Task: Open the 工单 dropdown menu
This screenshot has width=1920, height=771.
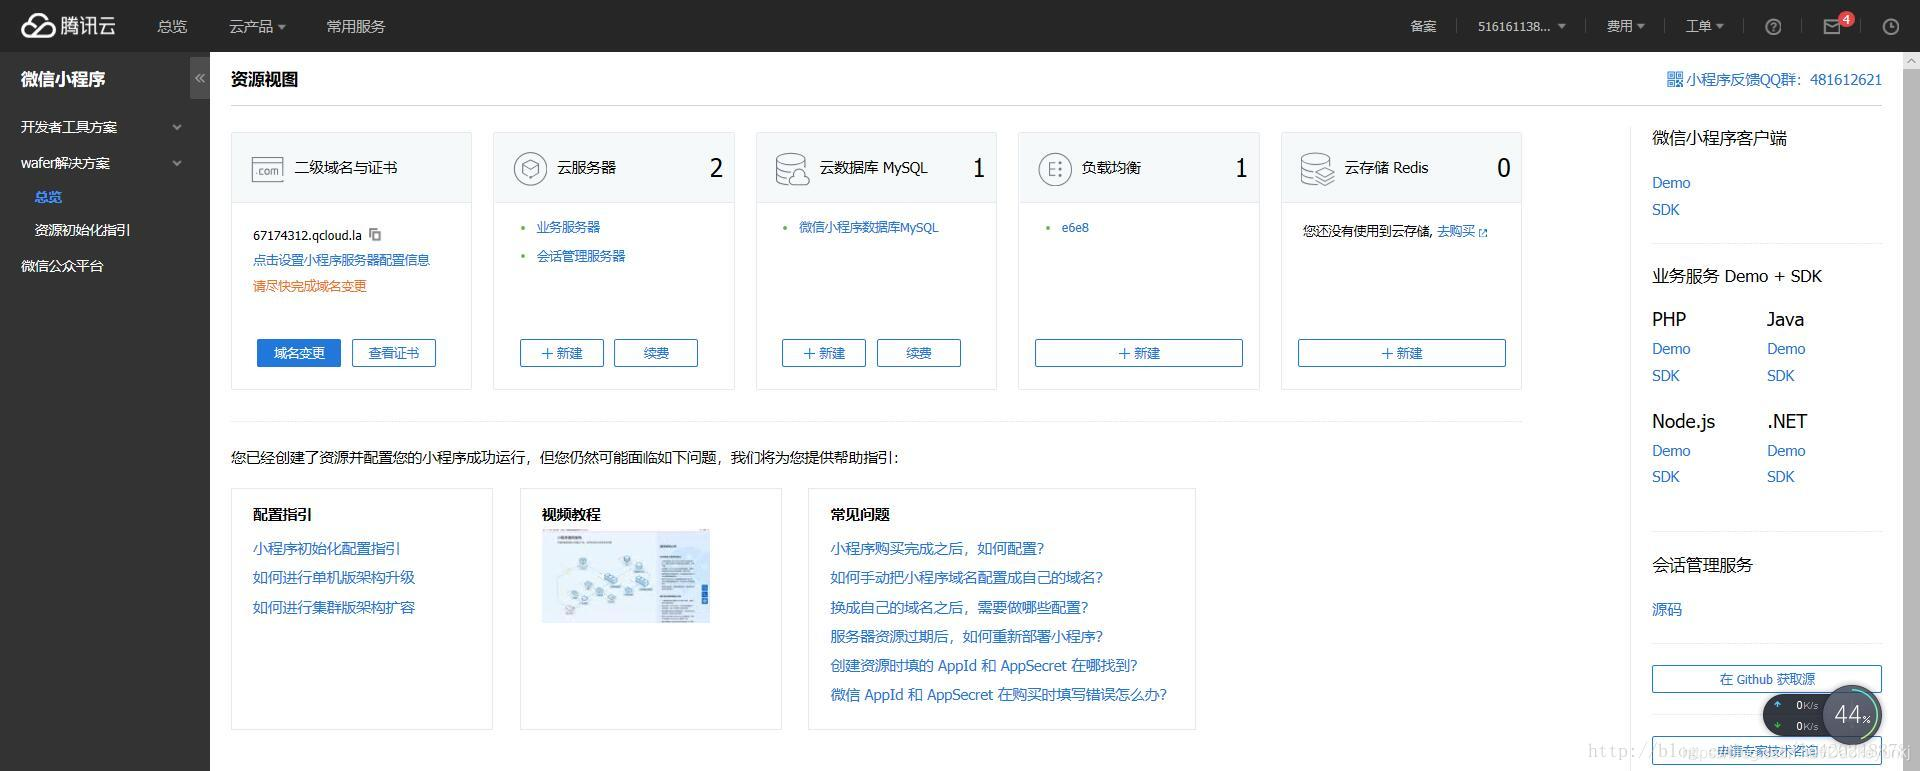Action: pos(1704,27)
